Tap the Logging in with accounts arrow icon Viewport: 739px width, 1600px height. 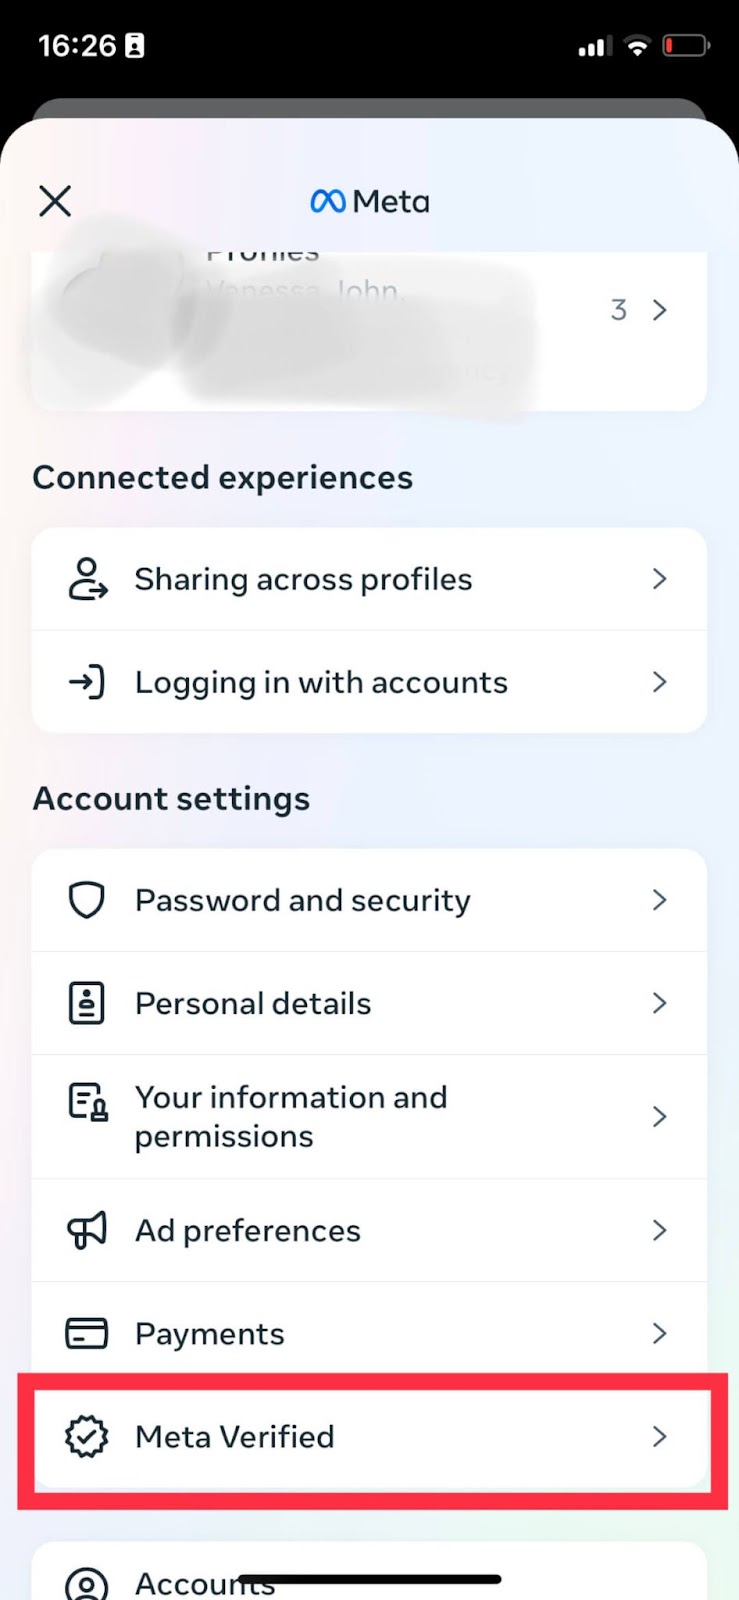pos(87,682)
